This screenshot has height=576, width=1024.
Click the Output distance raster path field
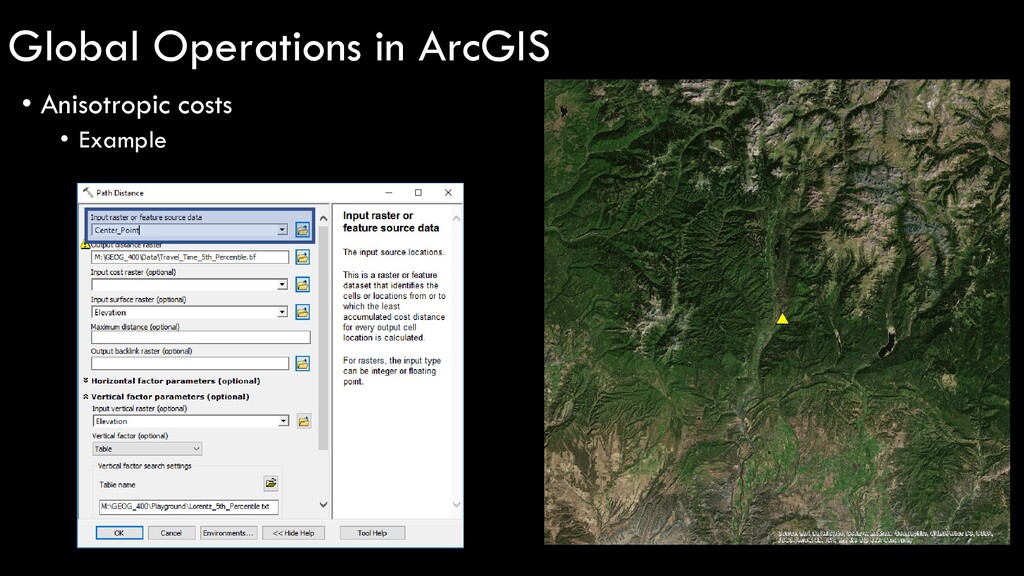[x=190, y=257]
